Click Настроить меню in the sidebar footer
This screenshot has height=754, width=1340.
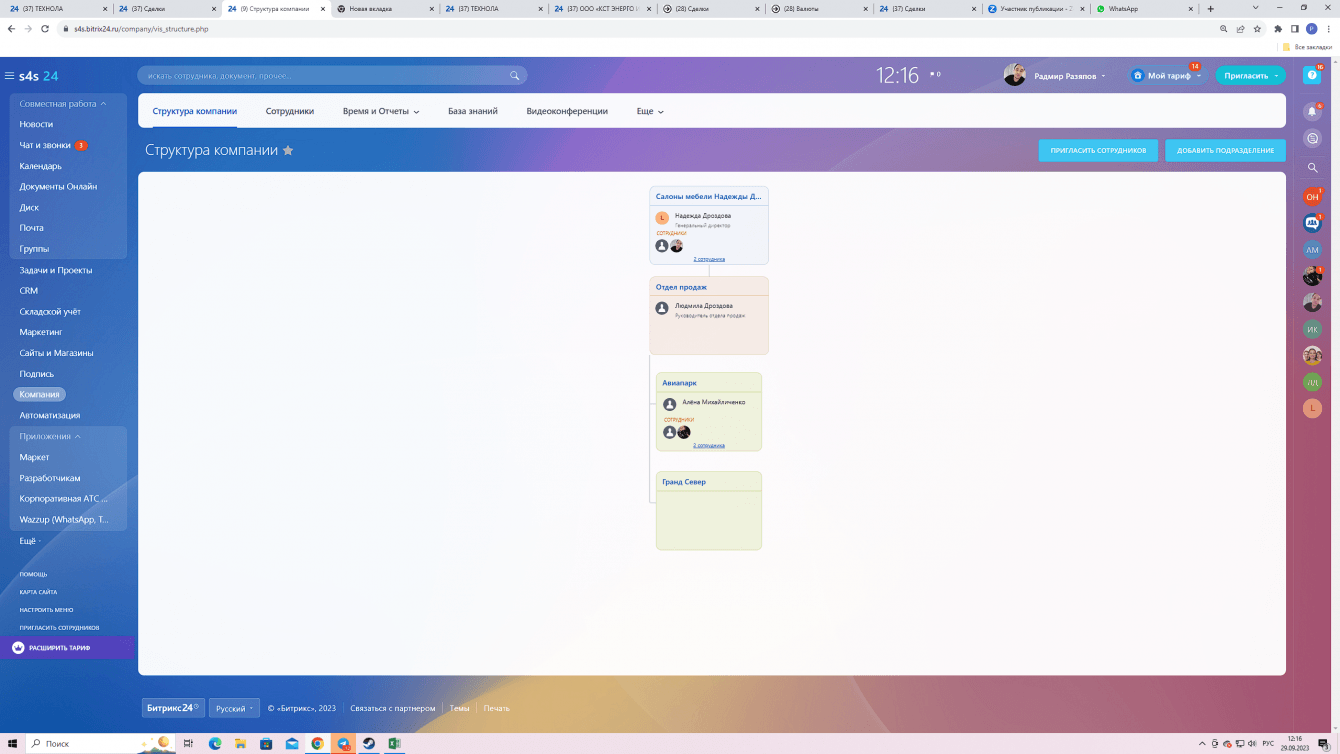click(46, 610)
